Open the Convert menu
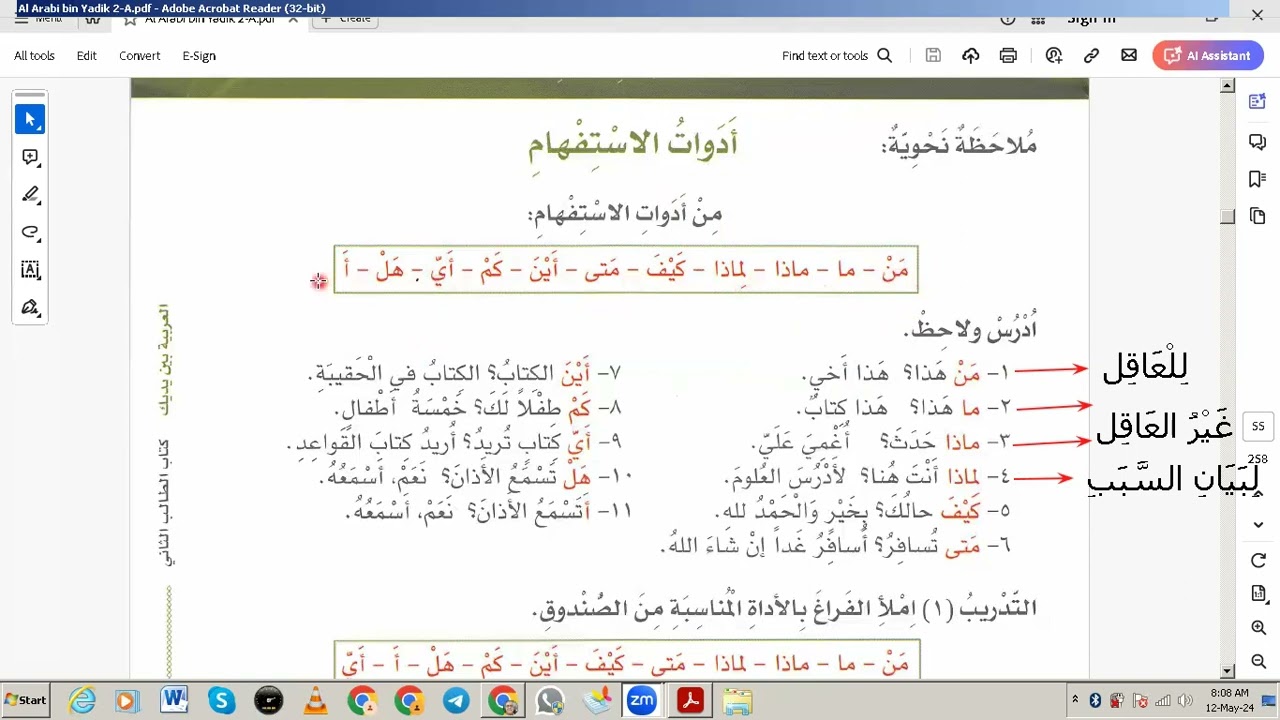Screen dimensions: 1280x720 (139, 56)
